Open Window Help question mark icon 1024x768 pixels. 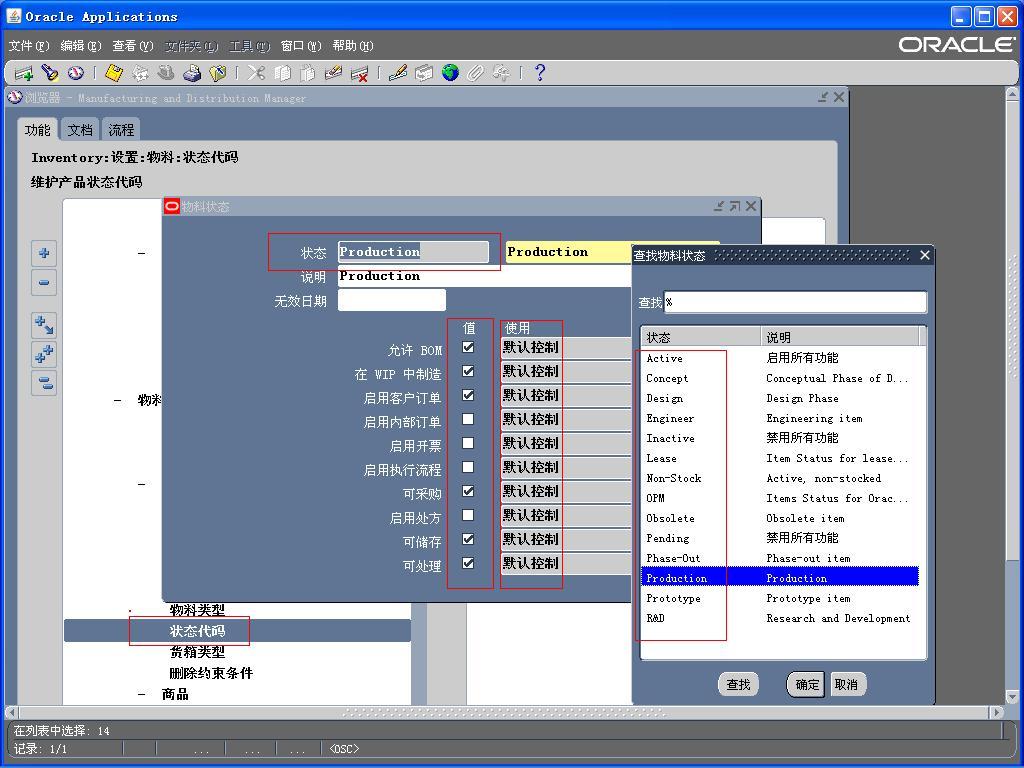539,73
